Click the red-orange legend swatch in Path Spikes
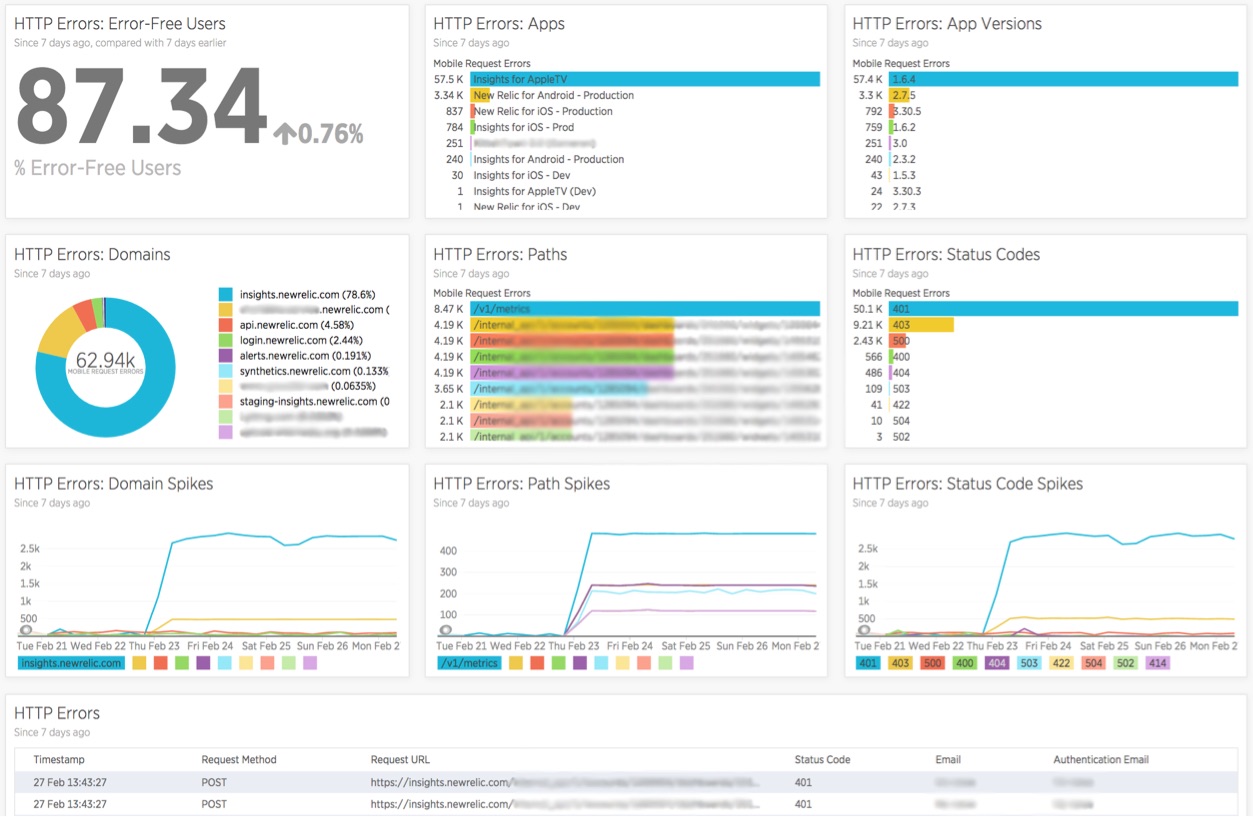The image size is (1253, 822). [x=537, y=663]
